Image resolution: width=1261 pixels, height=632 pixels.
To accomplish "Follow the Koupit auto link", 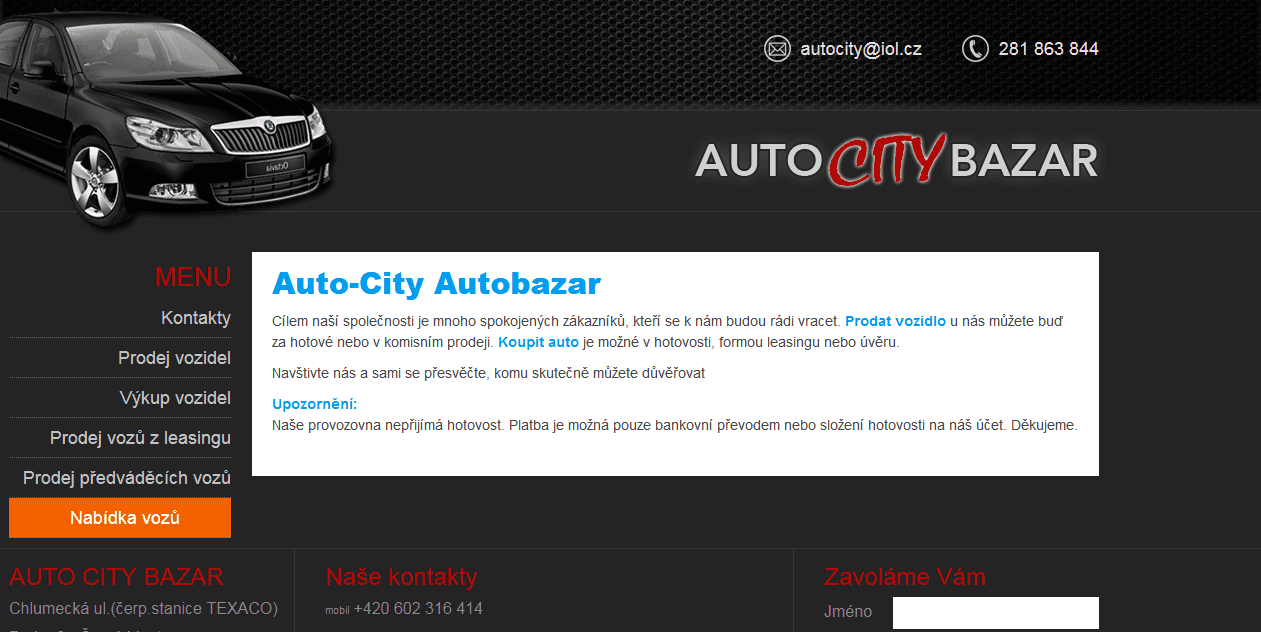I will point(538,342).
